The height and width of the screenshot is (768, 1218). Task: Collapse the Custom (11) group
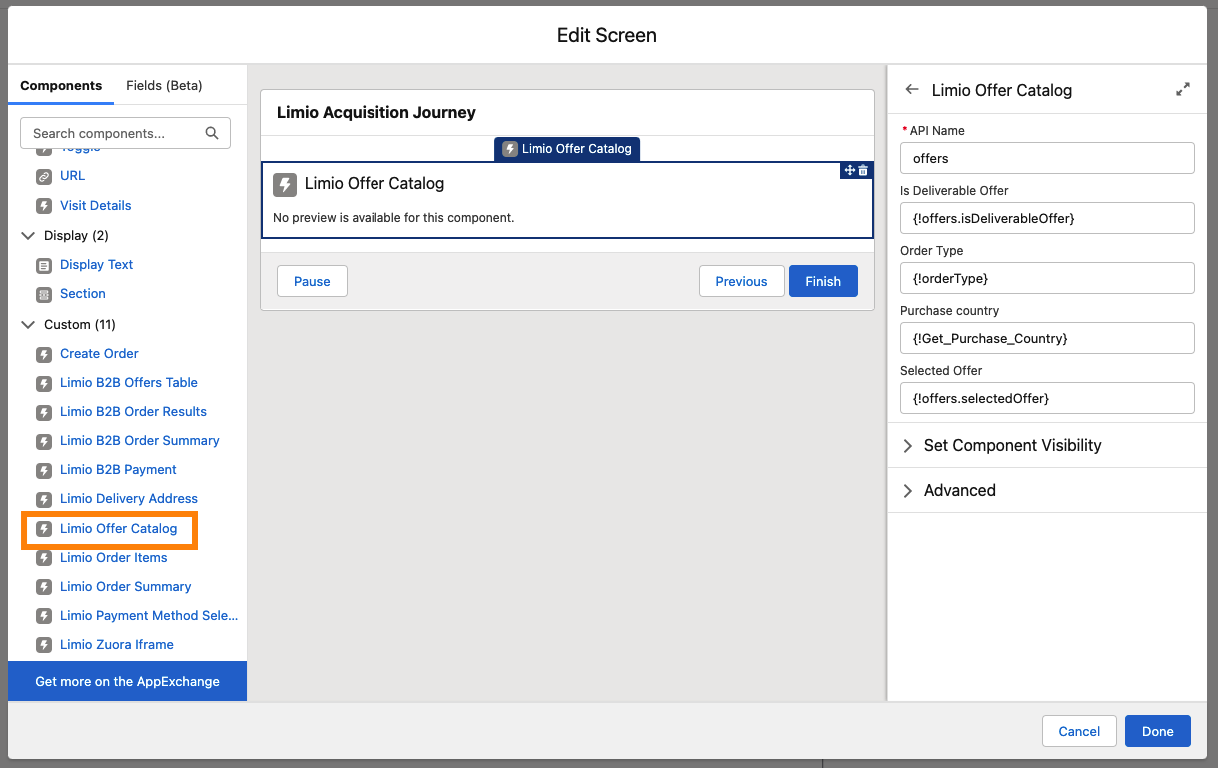(x=28, y=325)
